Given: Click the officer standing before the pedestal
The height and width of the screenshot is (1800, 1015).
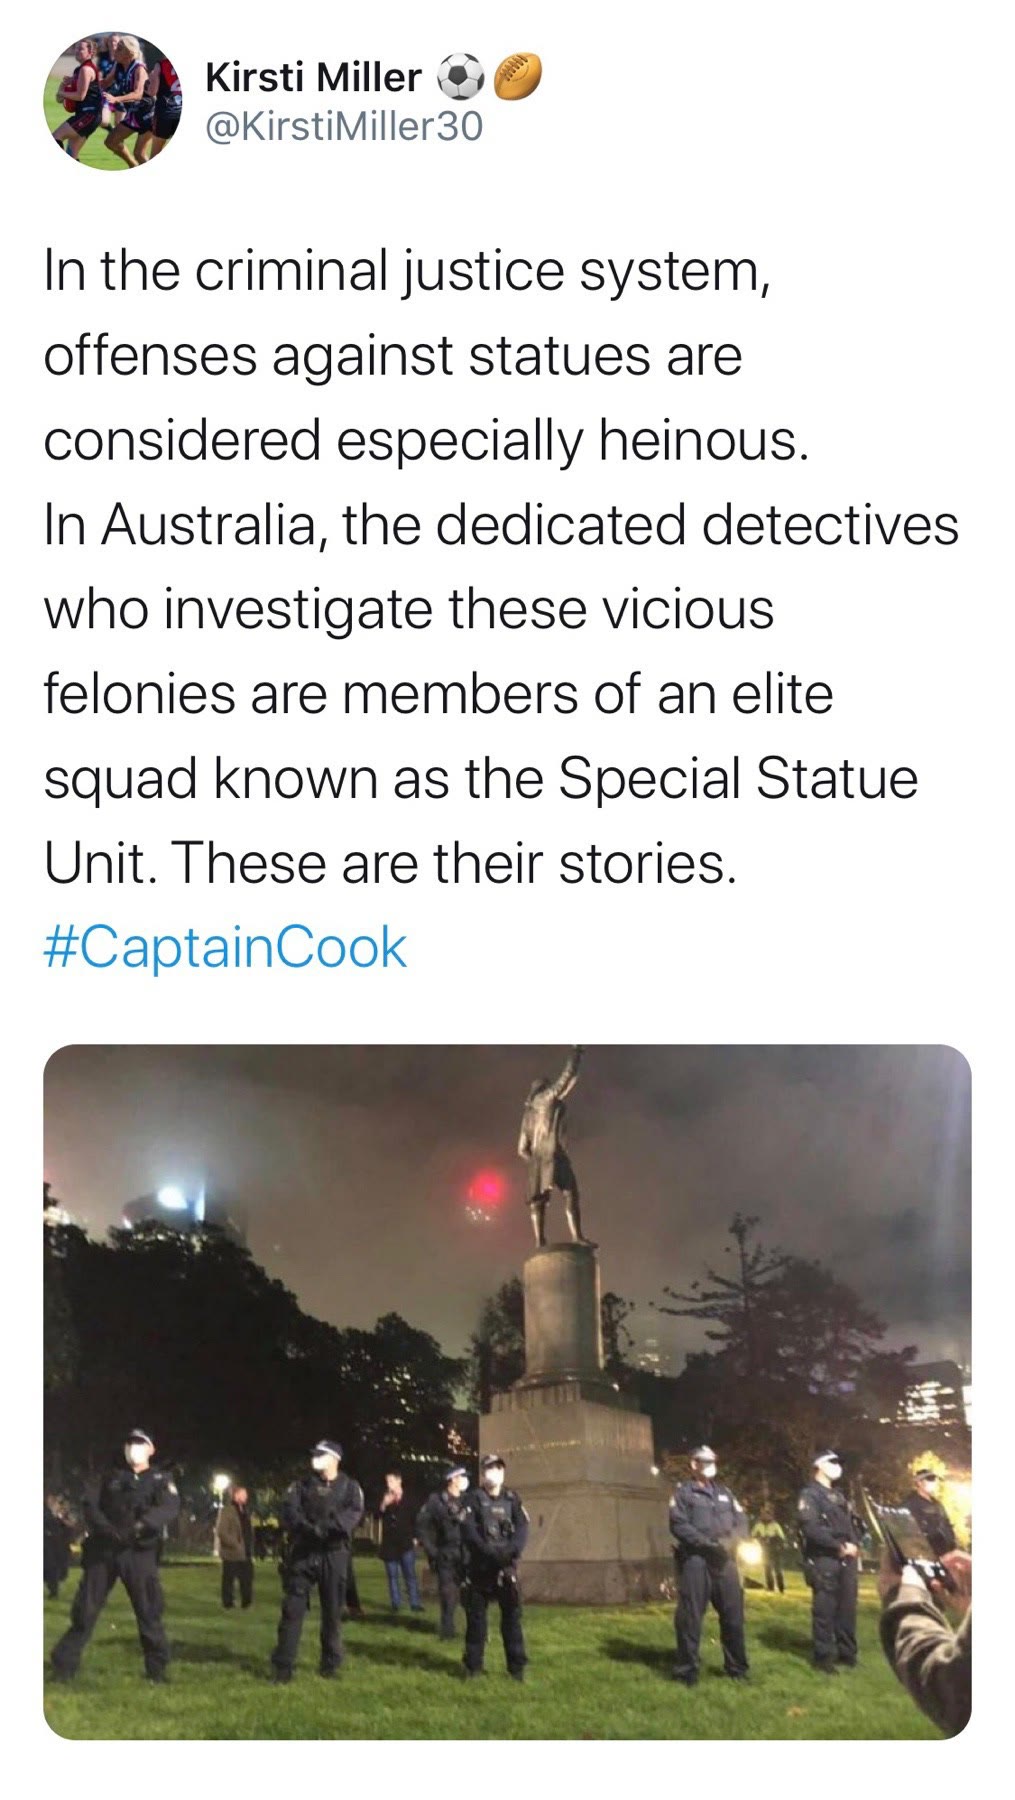Looking at the screenshot, I should tap(493, 1560).
